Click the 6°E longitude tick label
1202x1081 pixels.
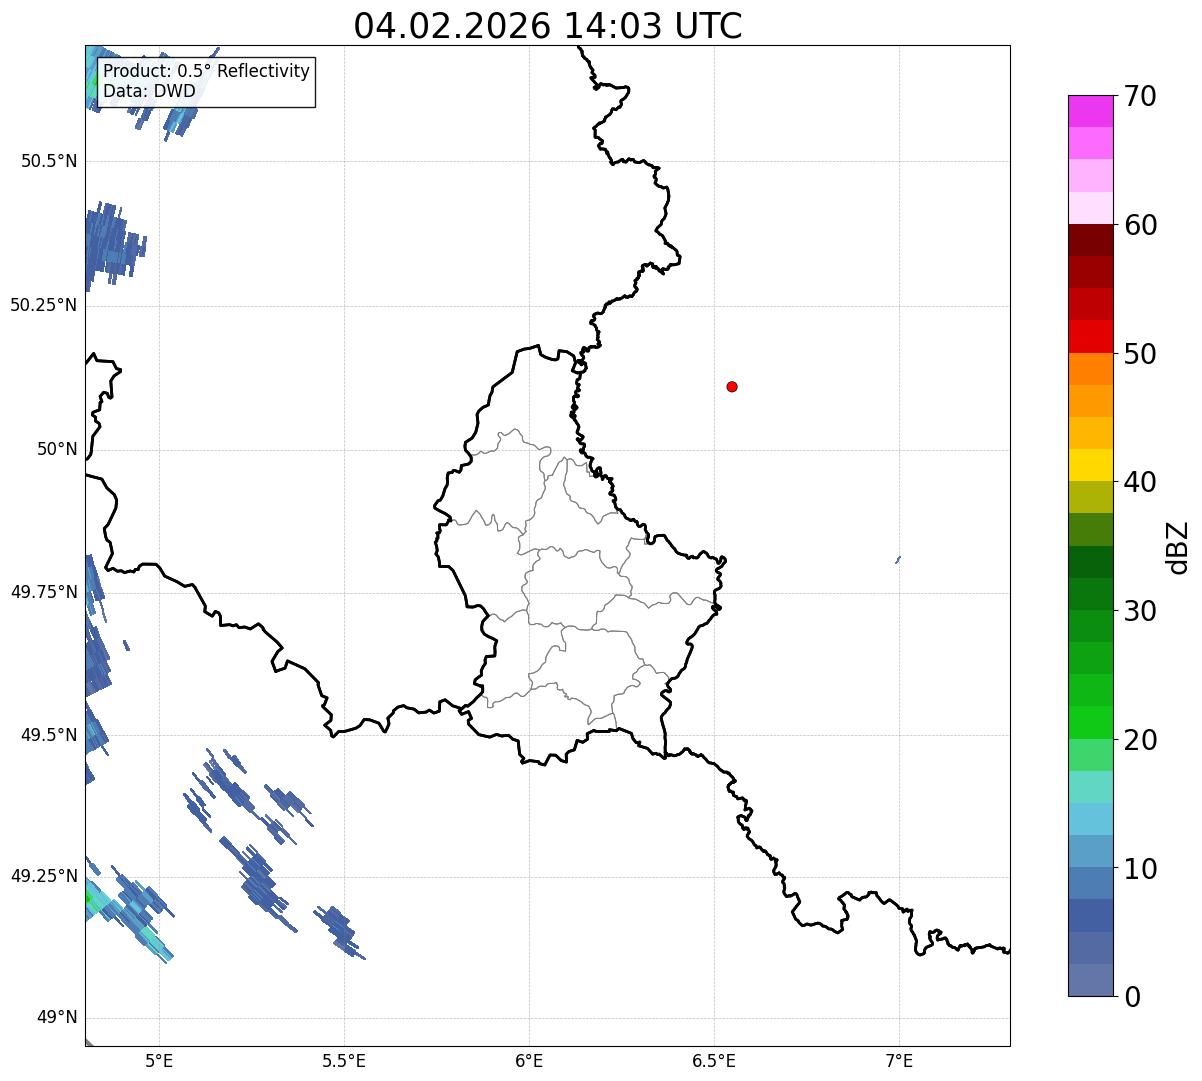pos(529,1060)
